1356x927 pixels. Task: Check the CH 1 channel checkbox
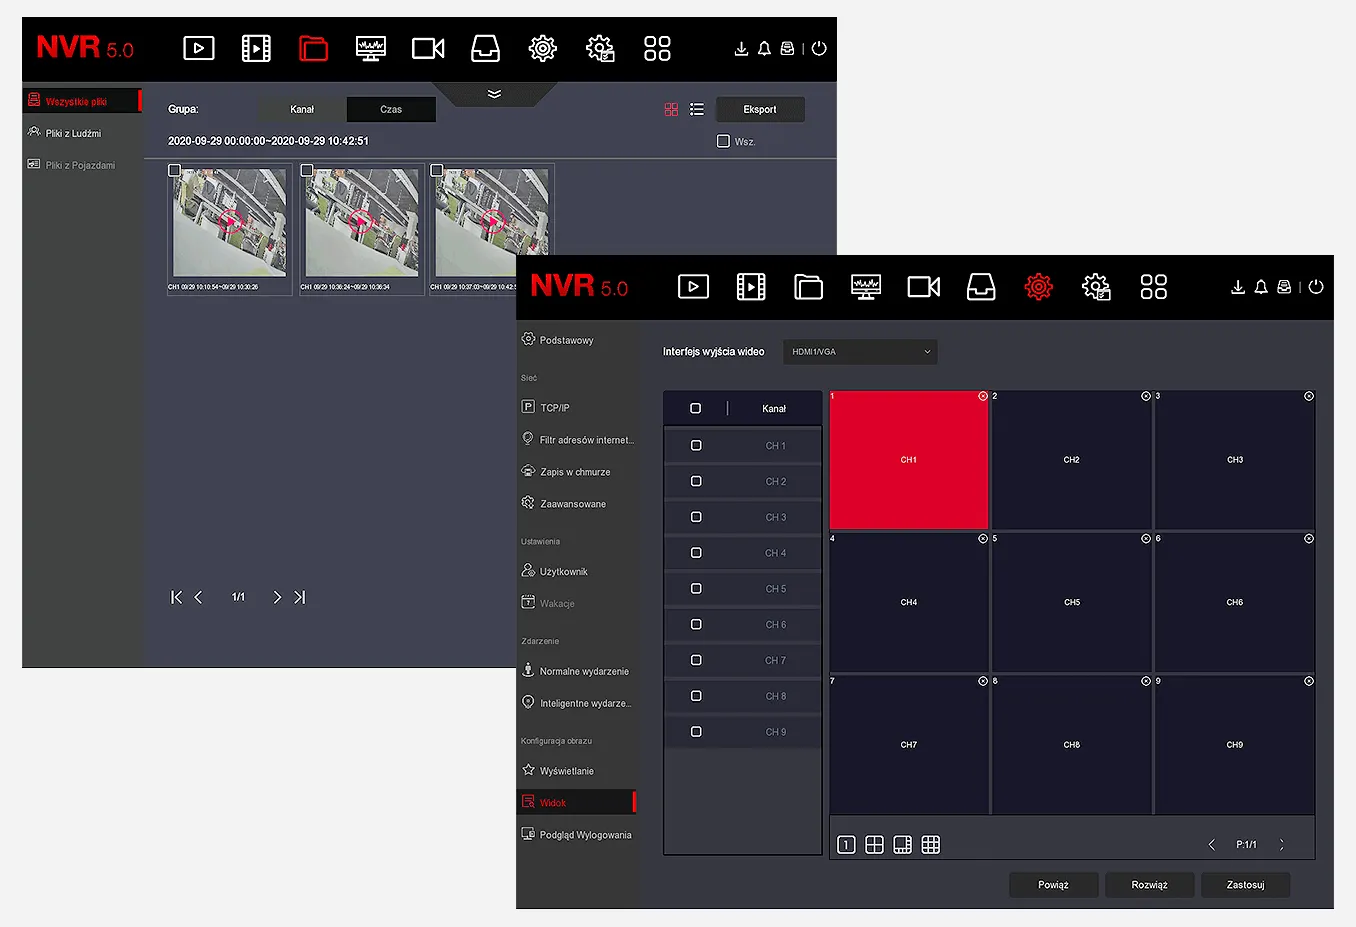696,446
